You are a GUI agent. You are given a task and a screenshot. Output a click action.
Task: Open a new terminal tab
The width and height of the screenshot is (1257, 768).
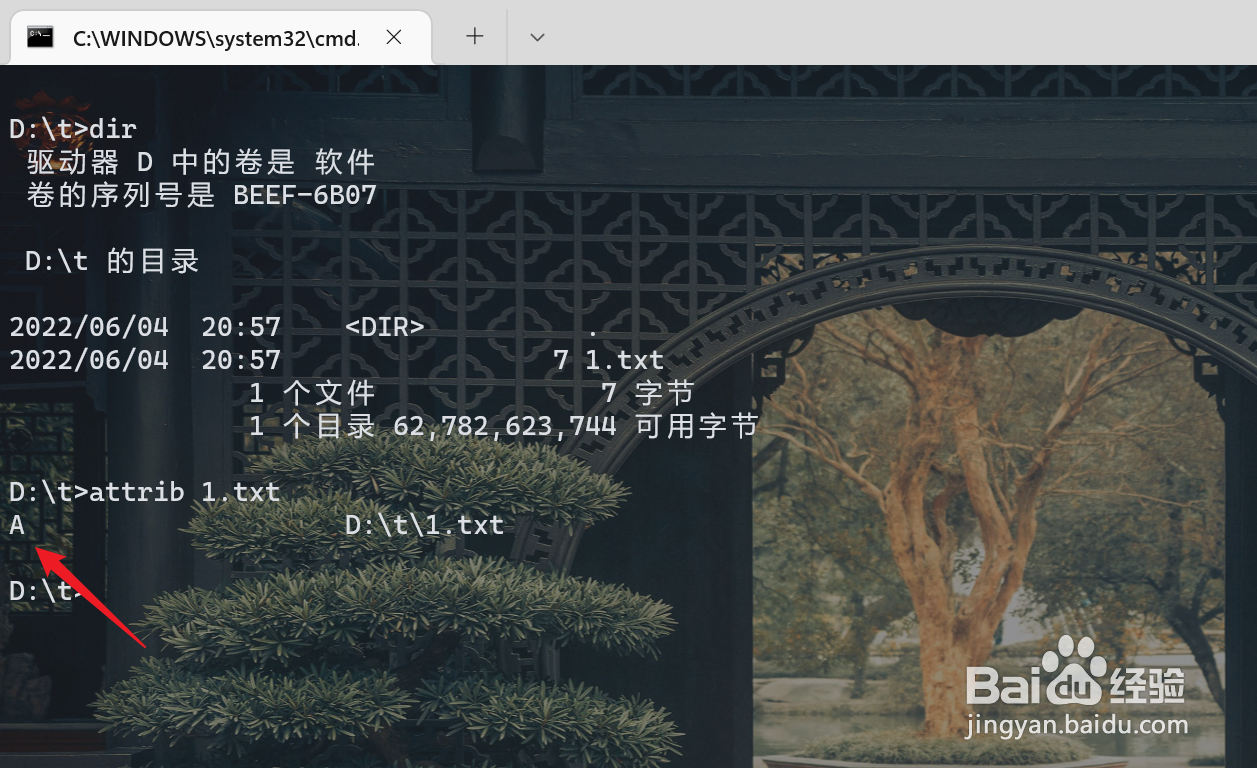(x=475, y=36)
